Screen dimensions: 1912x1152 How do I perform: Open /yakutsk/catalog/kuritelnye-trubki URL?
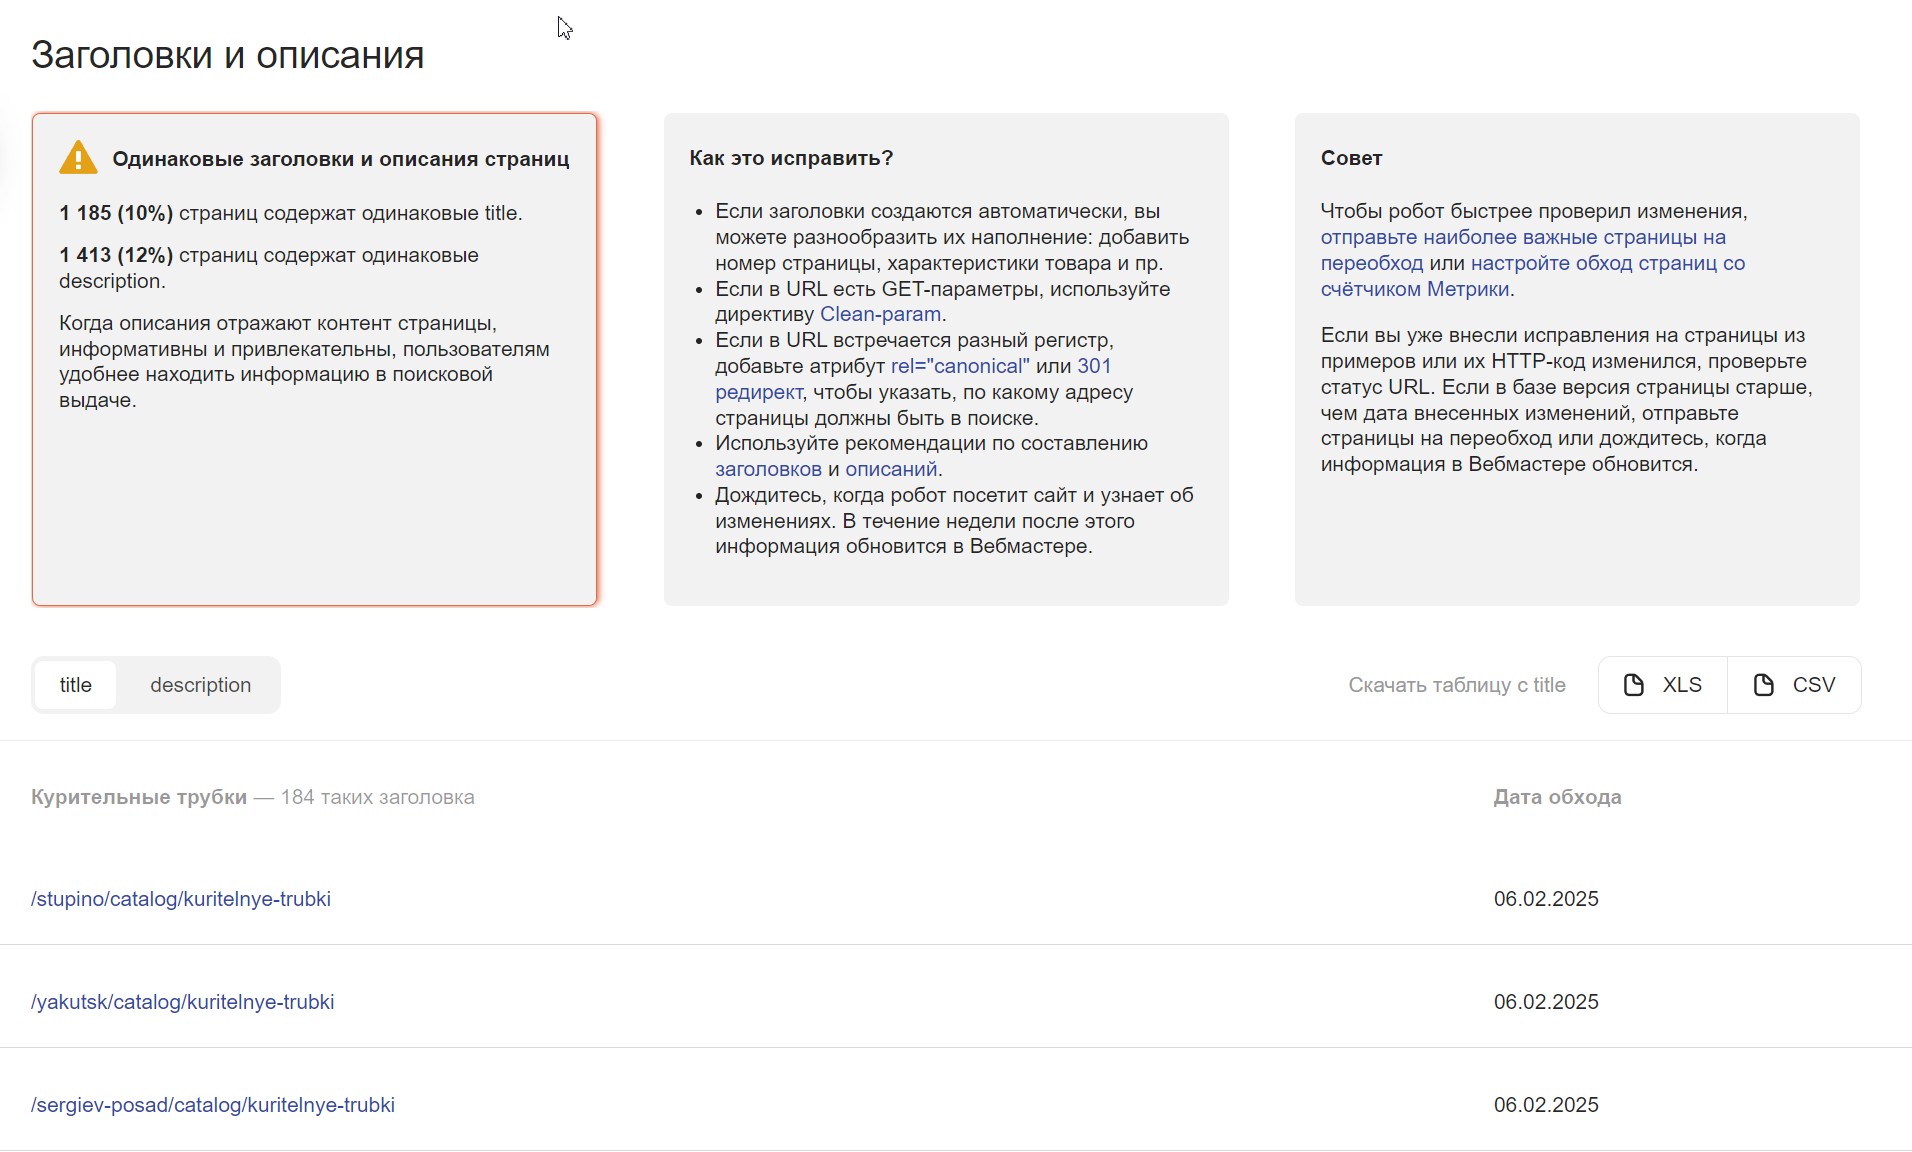click(183, 1002)
